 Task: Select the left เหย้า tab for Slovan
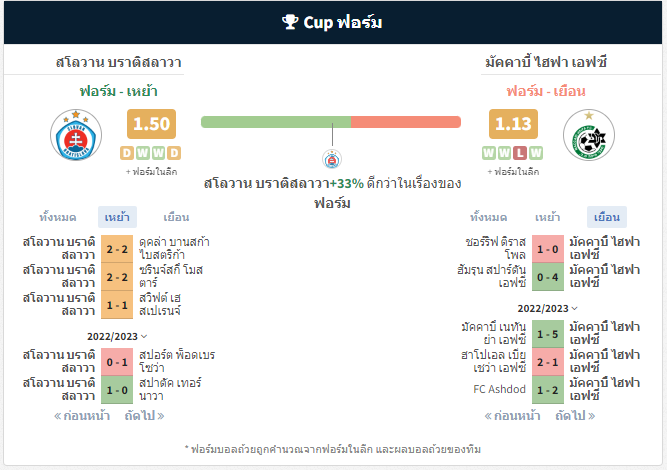point(117,217)
